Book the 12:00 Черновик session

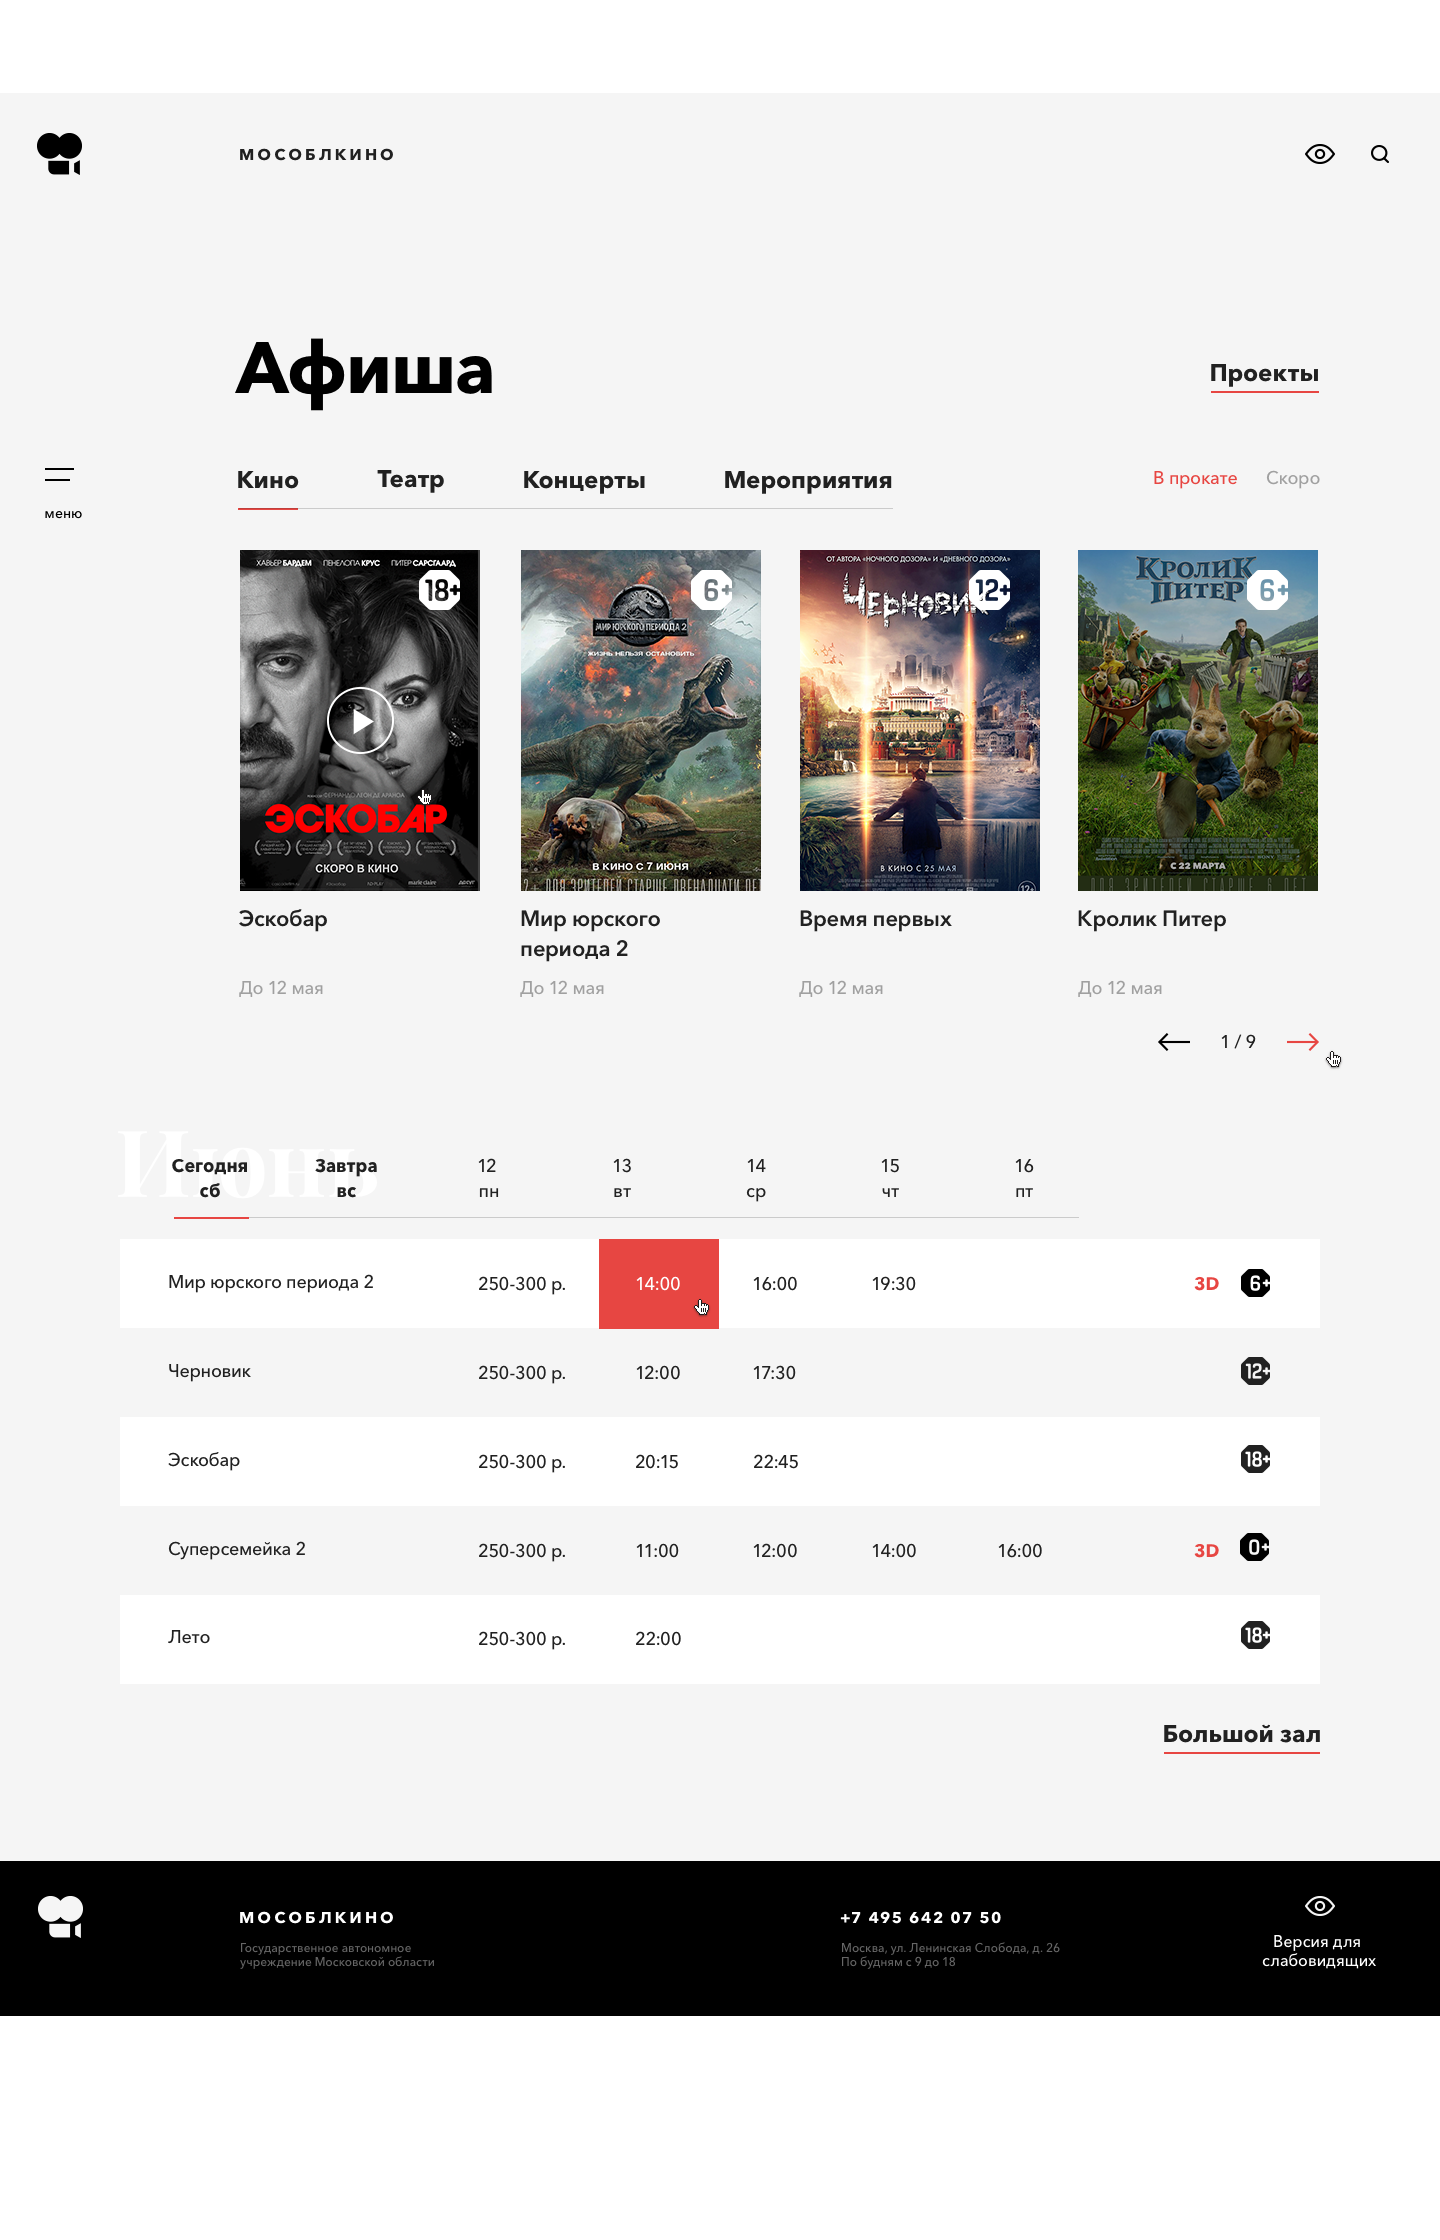coord(658,1373)
